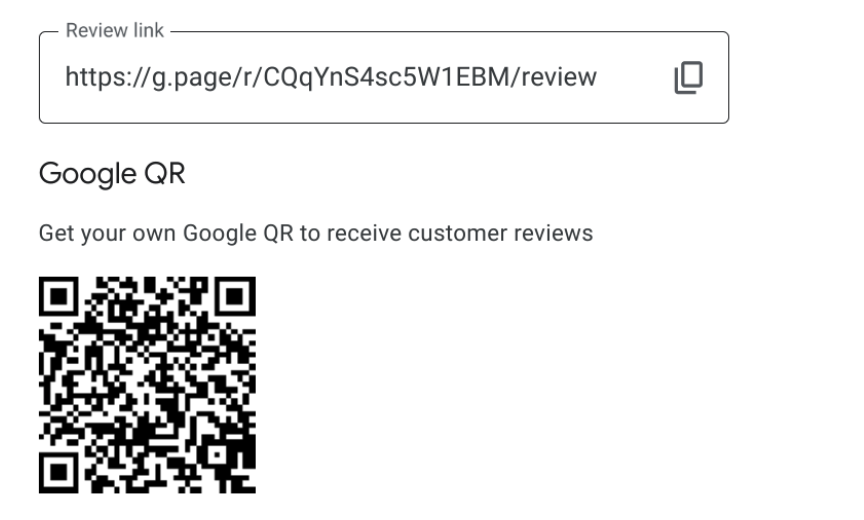Click the small alignment square in QR code
Viewport: 864px width, 520px height.
pos(217,455)
